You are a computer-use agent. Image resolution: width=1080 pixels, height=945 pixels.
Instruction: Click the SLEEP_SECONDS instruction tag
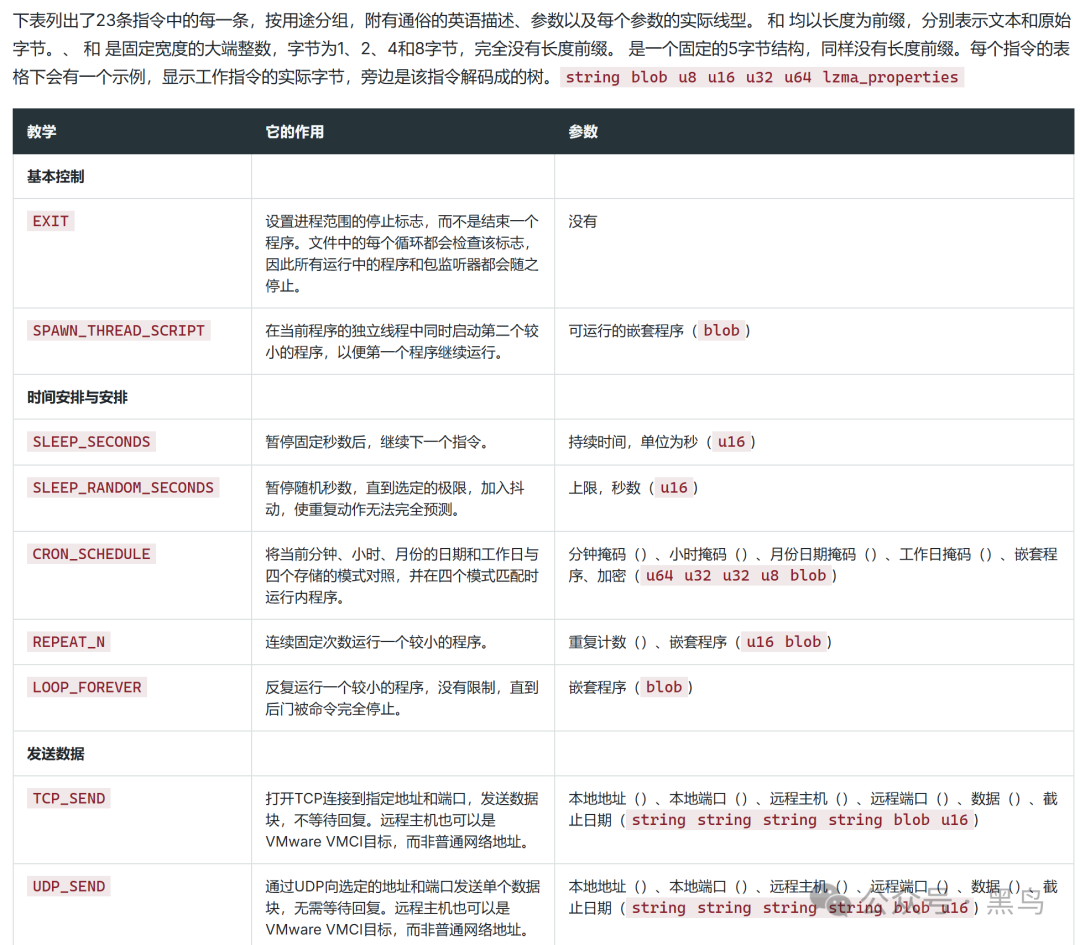[91, 442]
